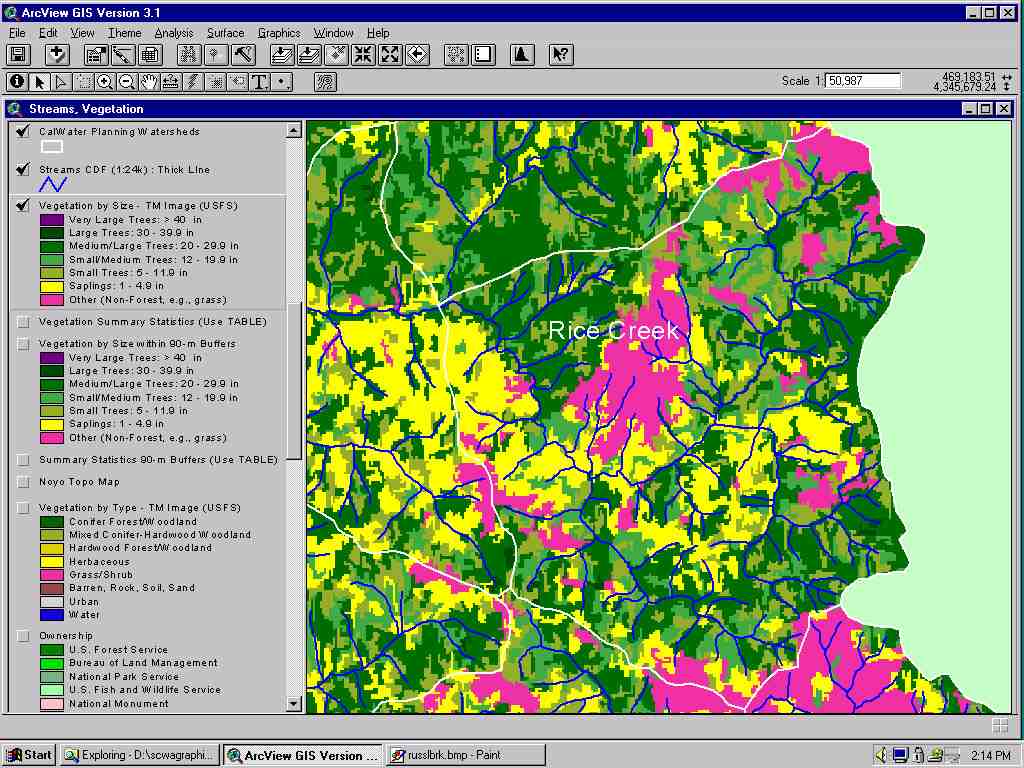Open the Query Builder hammer button
The image size is (1024, 768).
pyautogui.click(x=243, y=55)
